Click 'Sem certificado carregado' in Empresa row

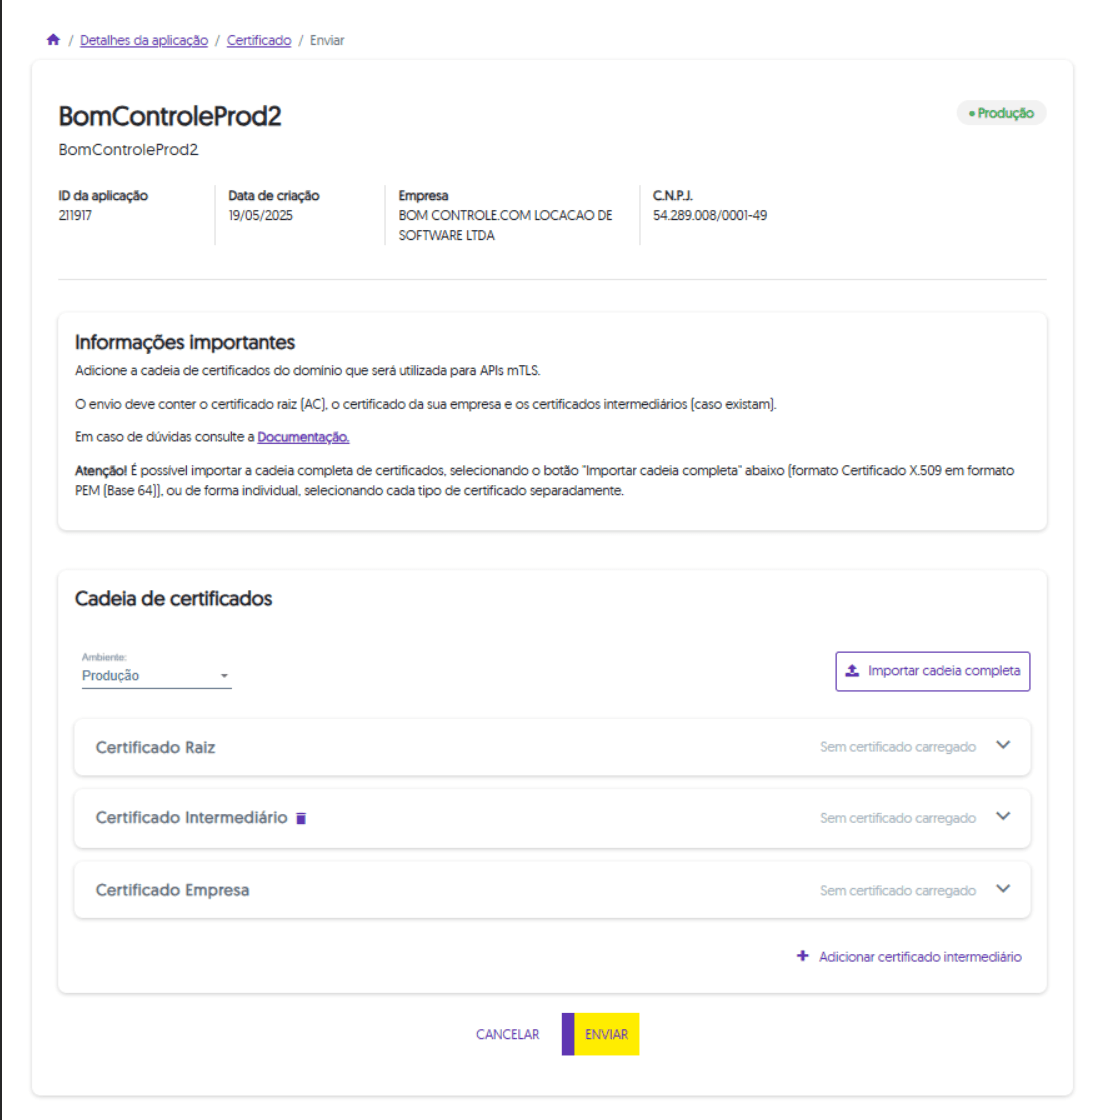click(898, 891)
